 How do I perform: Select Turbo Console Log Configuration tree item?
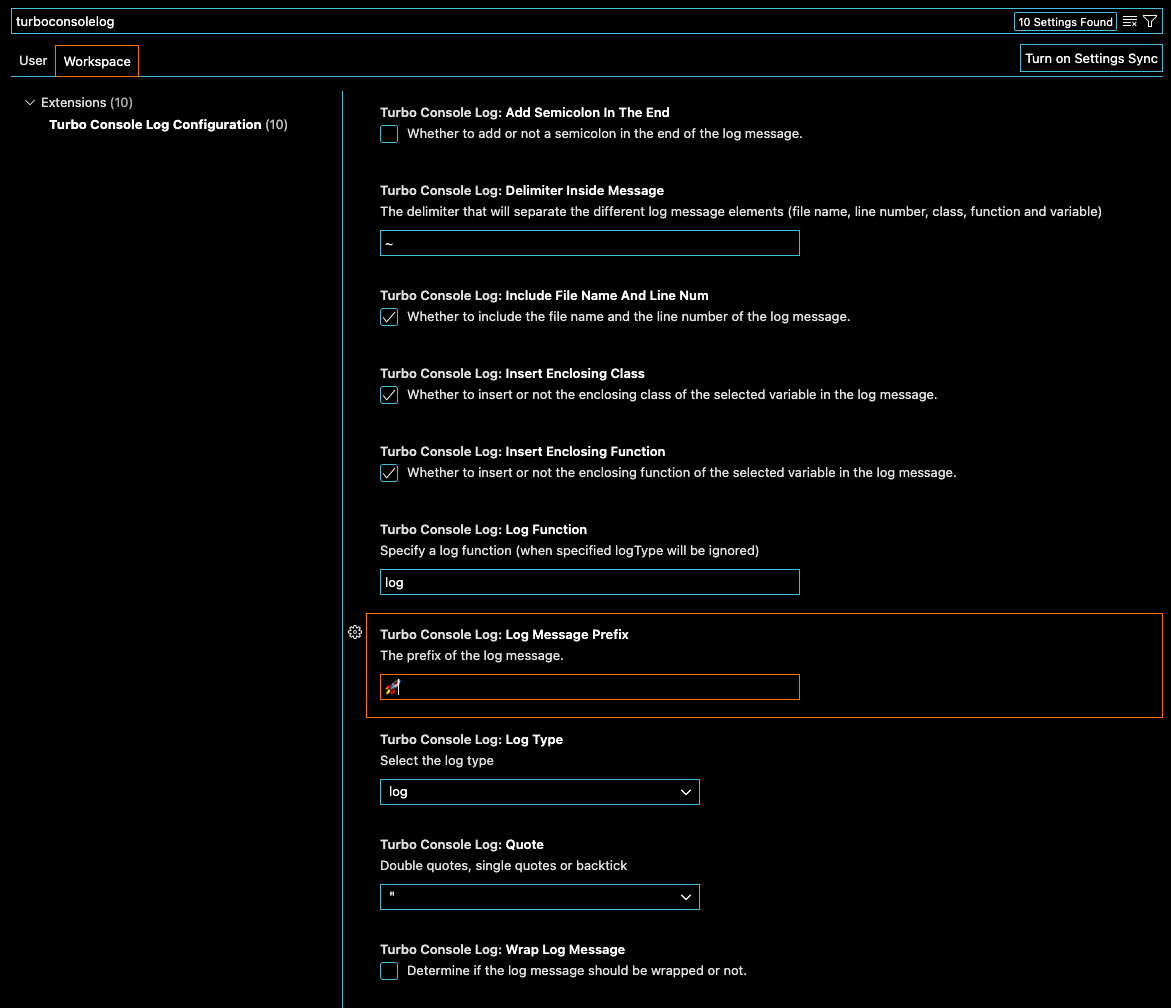168,125
